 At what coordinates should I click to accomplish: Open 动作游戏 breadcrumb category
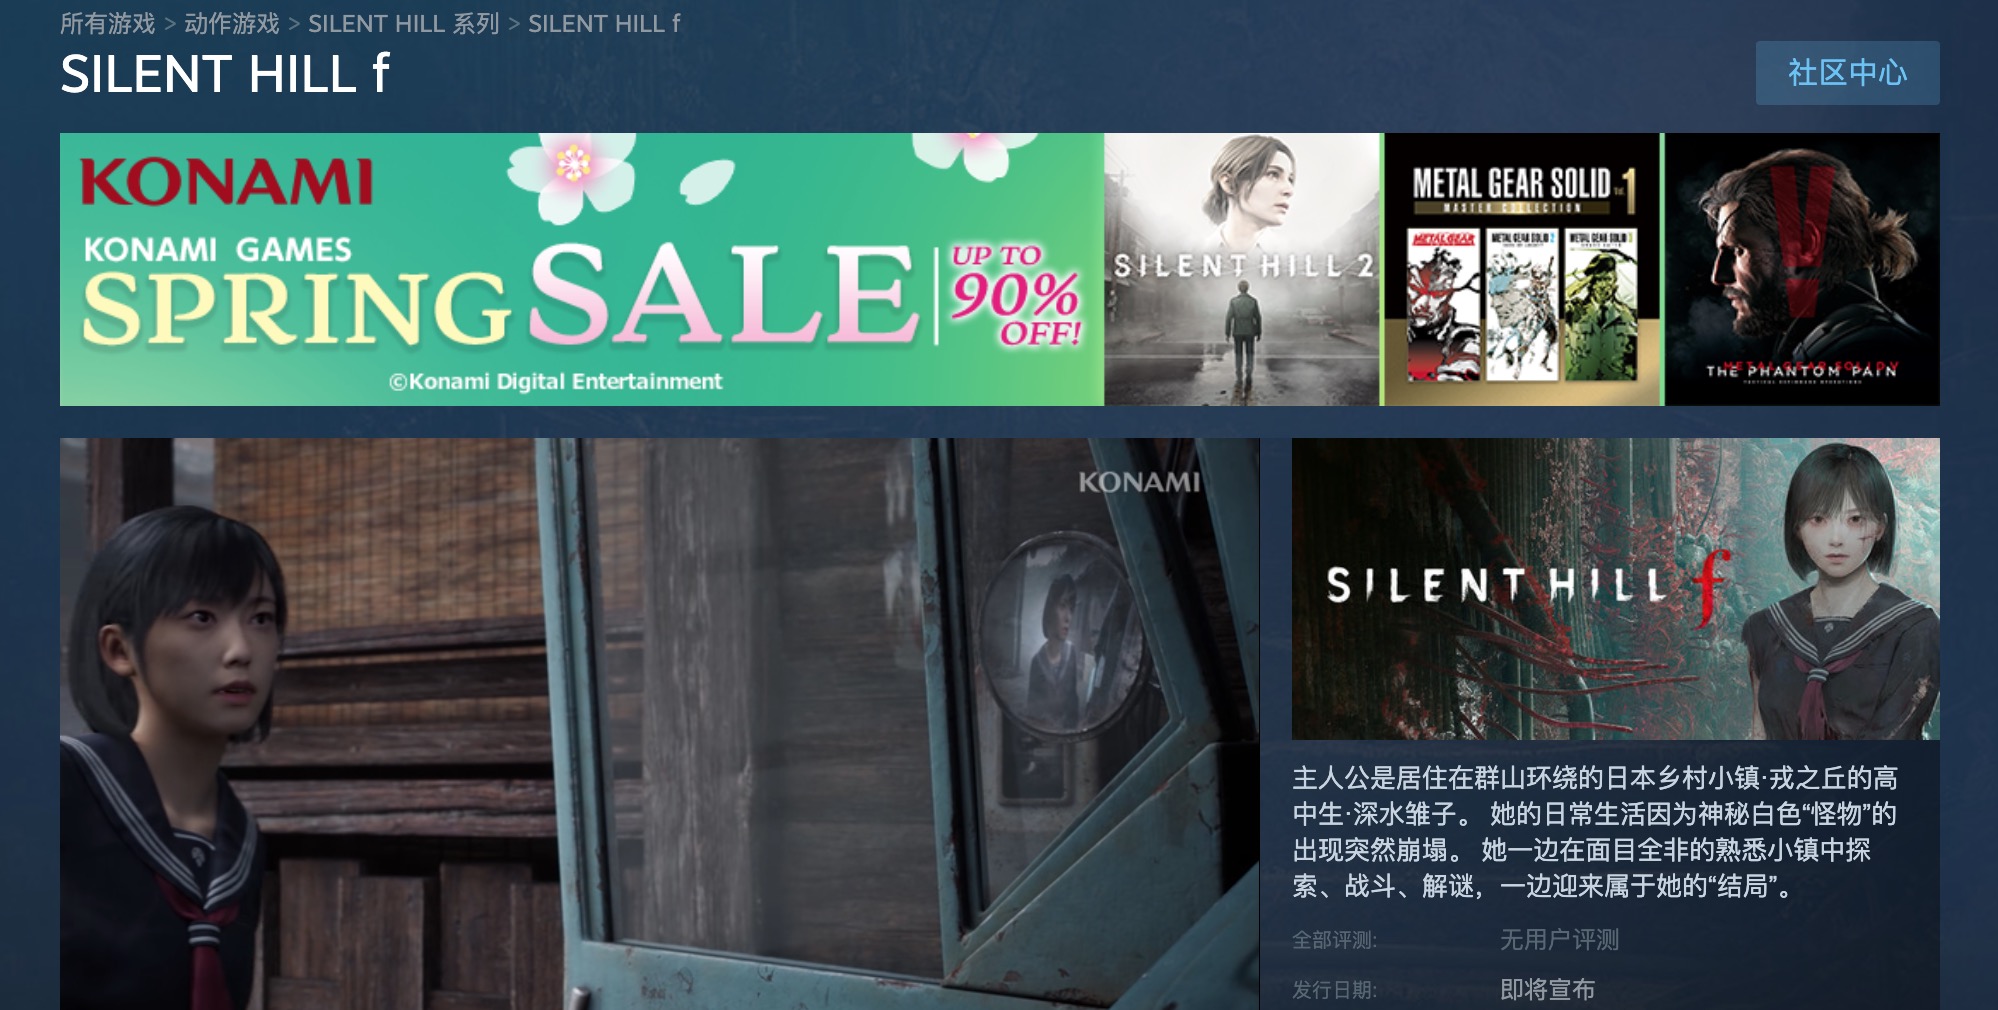232,23
